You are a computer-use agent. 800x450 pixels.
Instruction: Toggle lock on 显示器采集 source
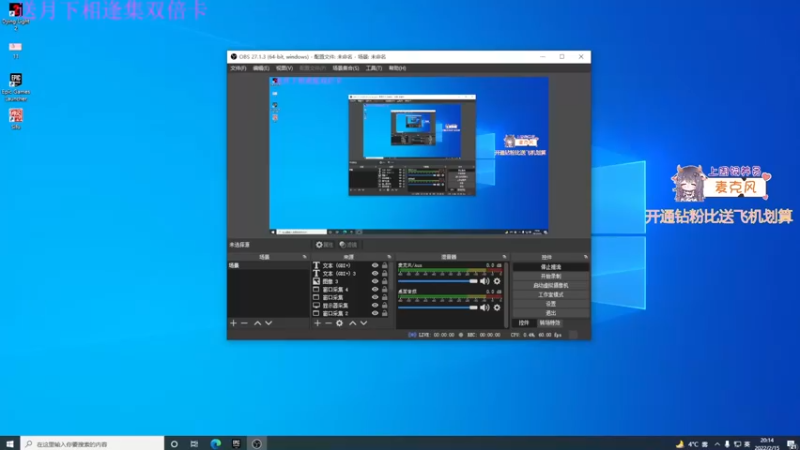click(385, 305)
